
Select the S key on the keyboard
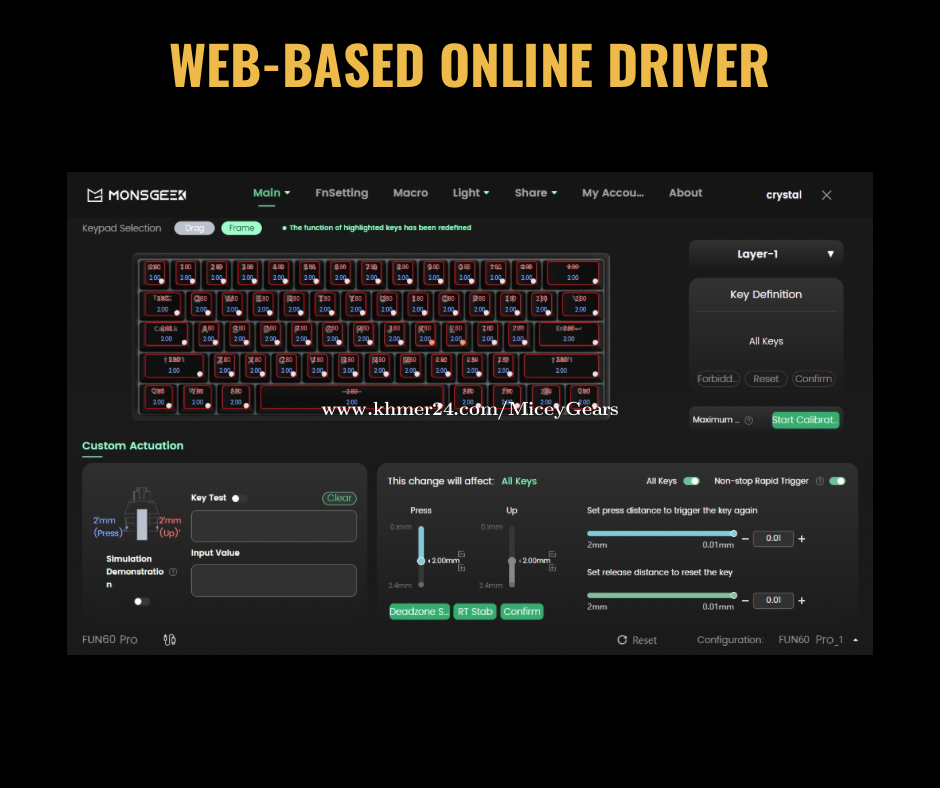coord(239,334)
